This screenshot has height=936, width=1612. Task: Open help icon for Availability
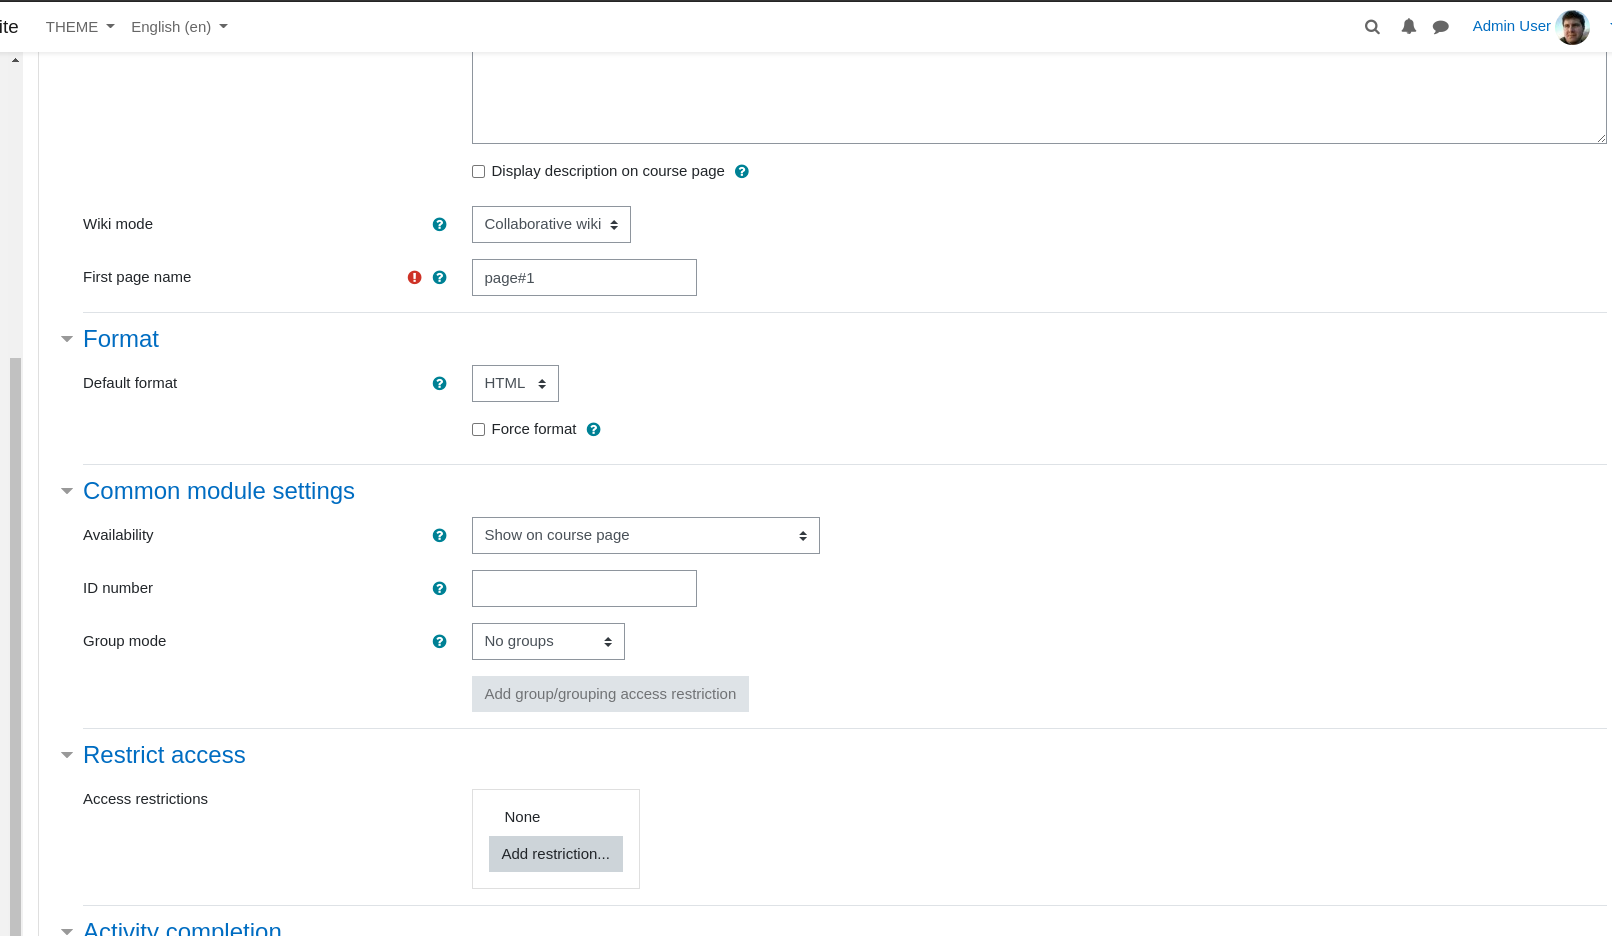439,535
